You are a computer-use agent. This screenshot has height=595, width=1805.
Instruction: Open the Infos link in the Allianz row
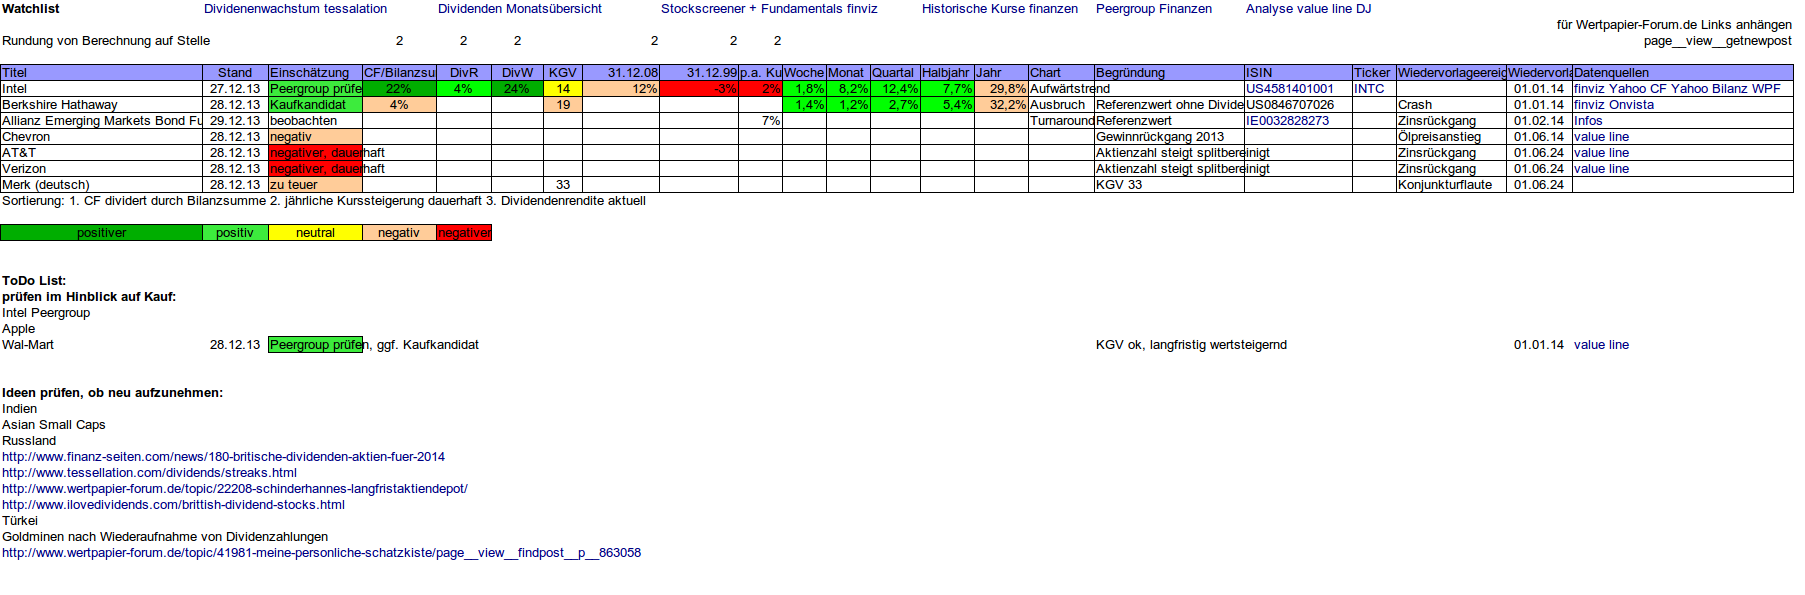(x=1588, y=121)
